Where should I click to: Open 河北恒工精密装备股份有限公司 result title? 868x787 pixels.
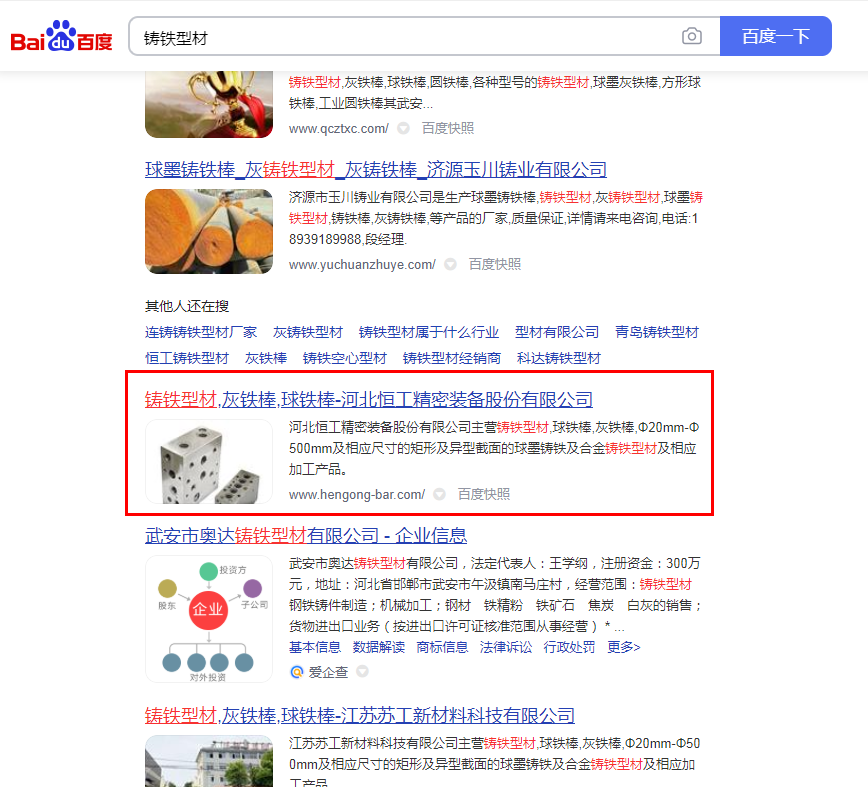pos(369,400)
